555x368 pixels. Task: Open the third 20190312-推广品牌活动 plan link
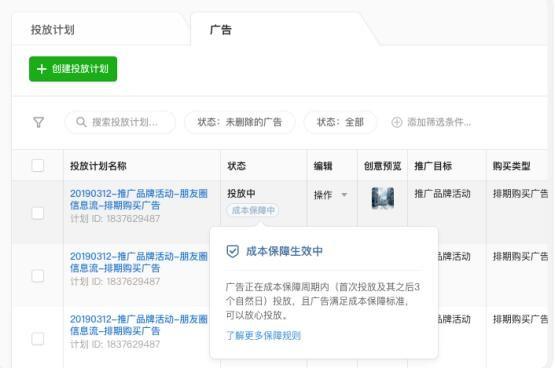tap(139, 325)
